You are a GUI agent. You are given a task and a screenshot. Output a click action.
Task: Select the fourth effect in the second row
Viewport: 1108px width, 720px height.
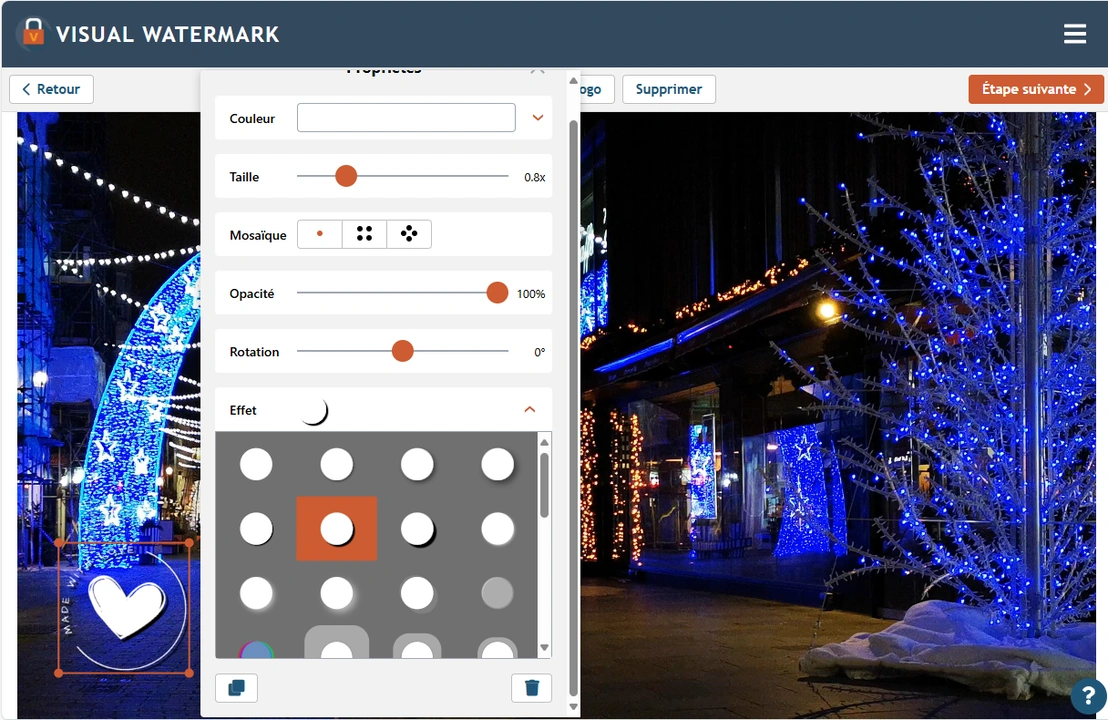click(x=497, y=529)
